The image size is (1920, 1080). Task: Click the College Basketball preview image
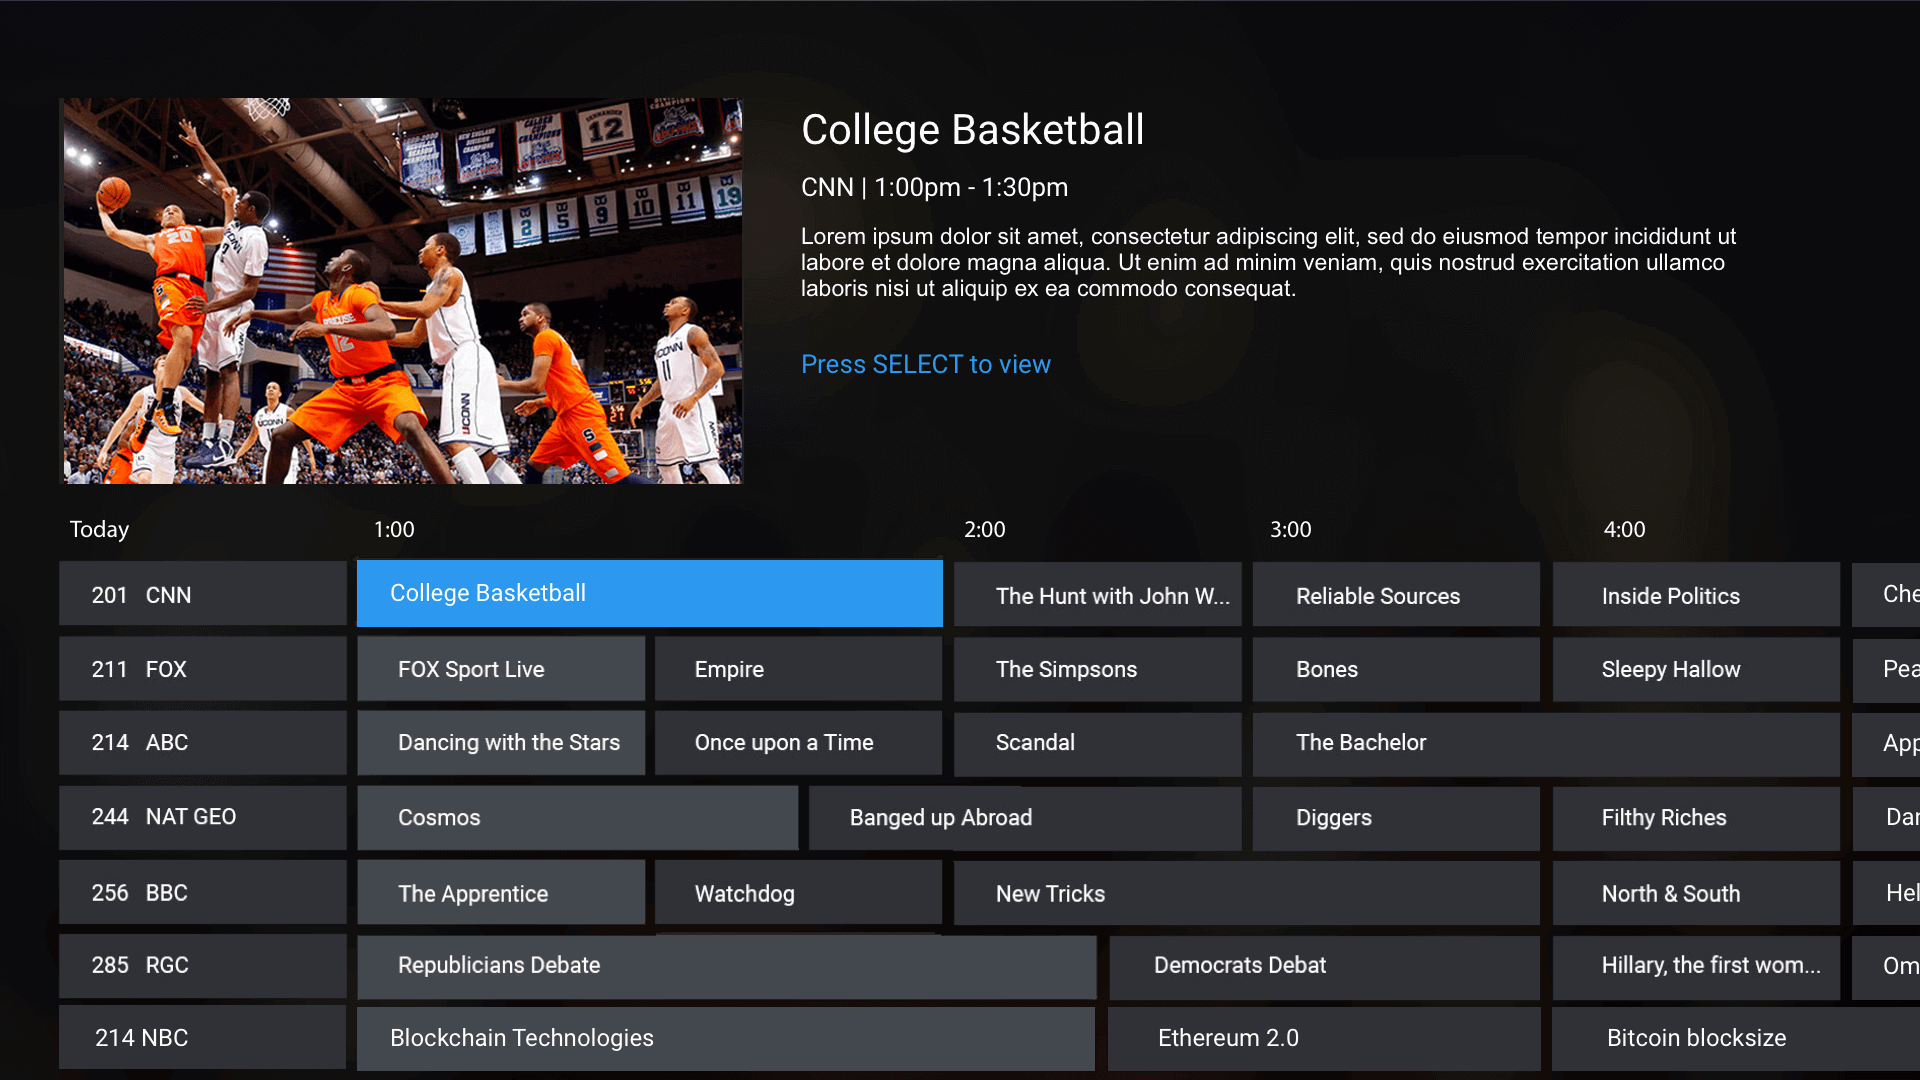coord(403,291)
